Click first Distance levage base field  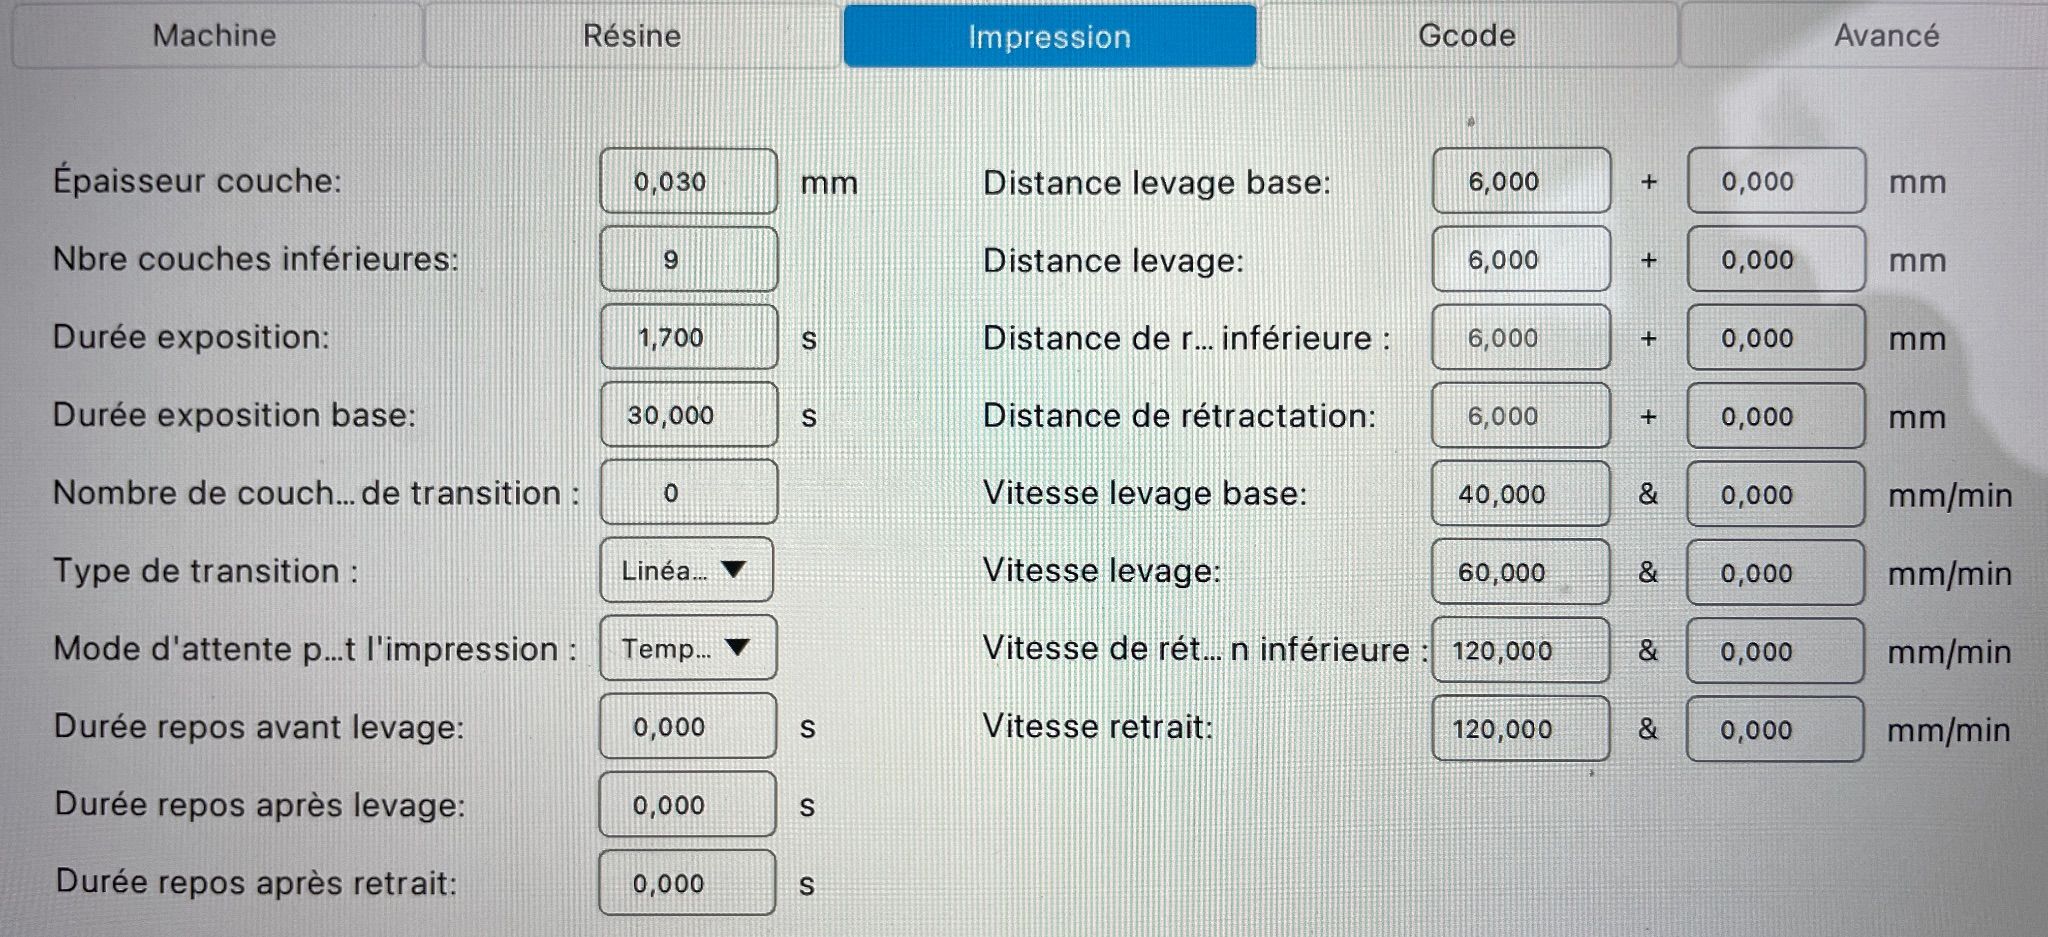pos(1520,182)
